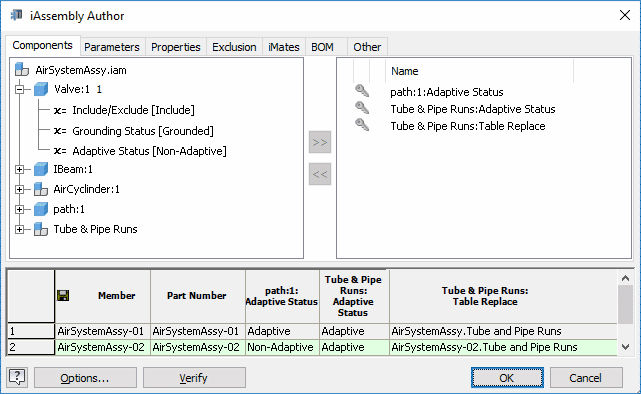This screenshot has height=394, width=641.
Task: Click the Part Number column header
Action: pos(198,296)
